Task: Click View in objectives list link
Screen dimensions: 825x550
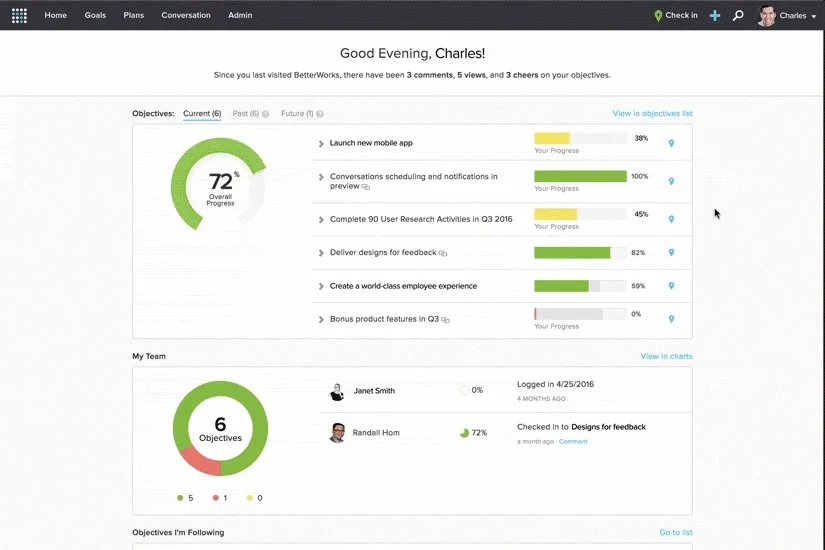Action: [652, 114]
